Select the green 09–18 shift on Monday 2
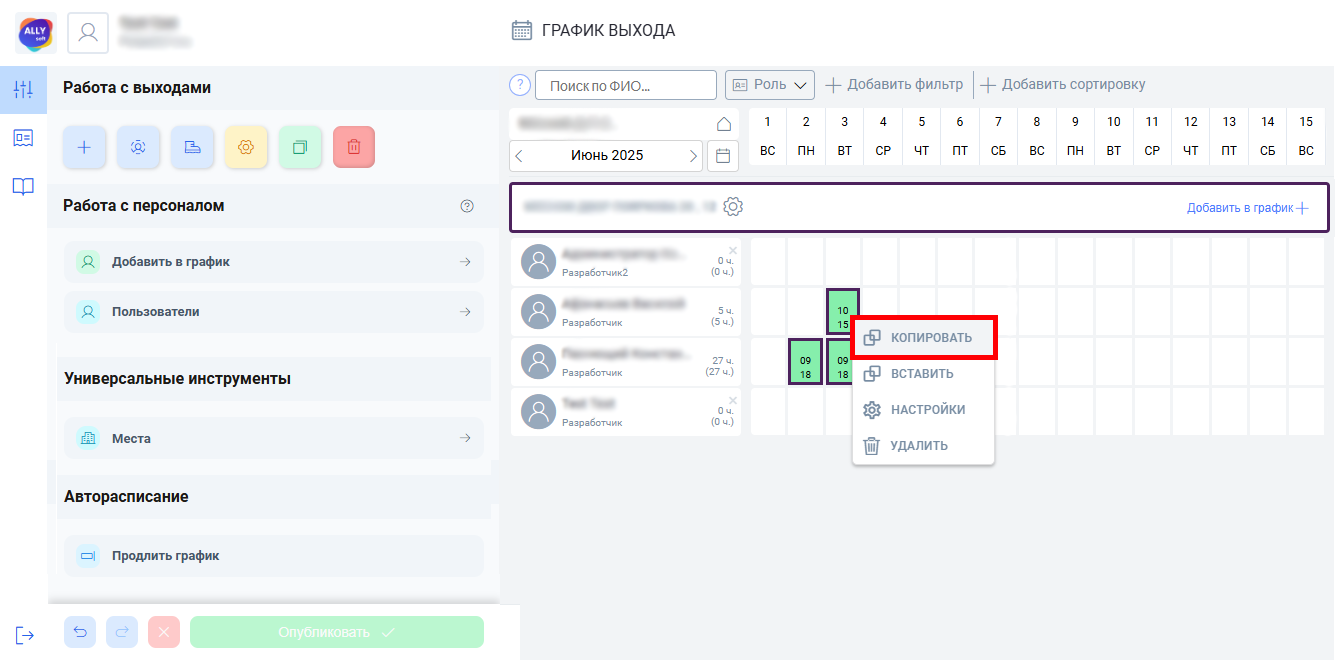 (x=805, y=362)
